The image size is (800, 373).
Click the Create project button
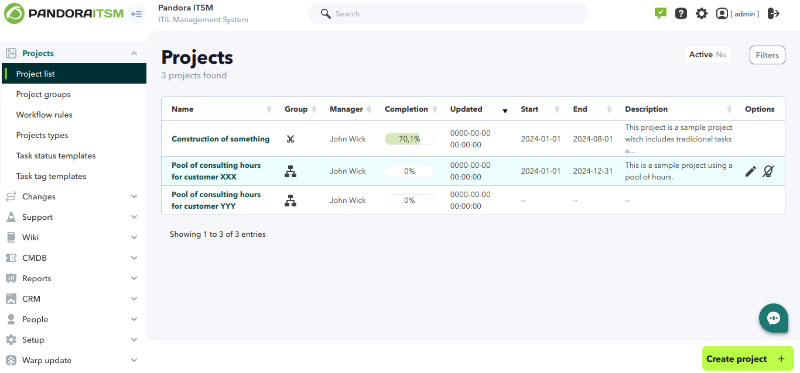(747, 359)
